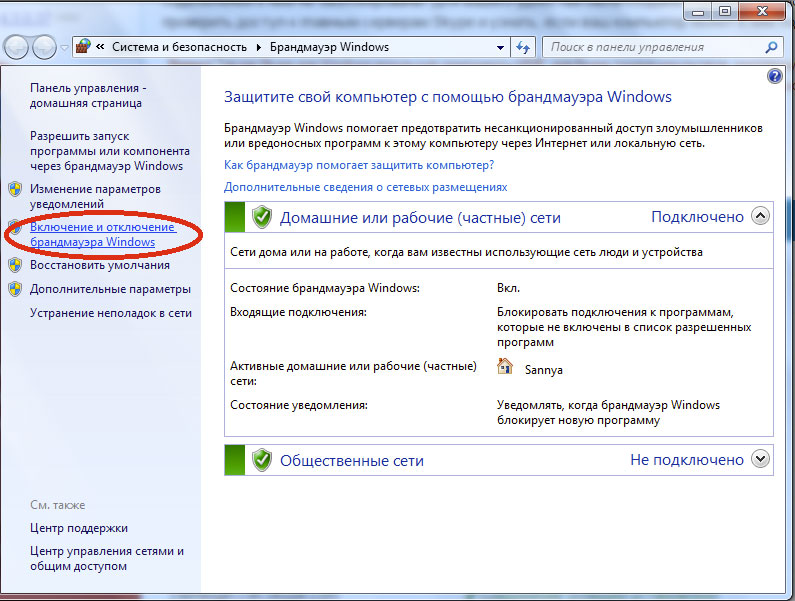Expand 'Общественные сети' with chevron down

pos(761,459)
